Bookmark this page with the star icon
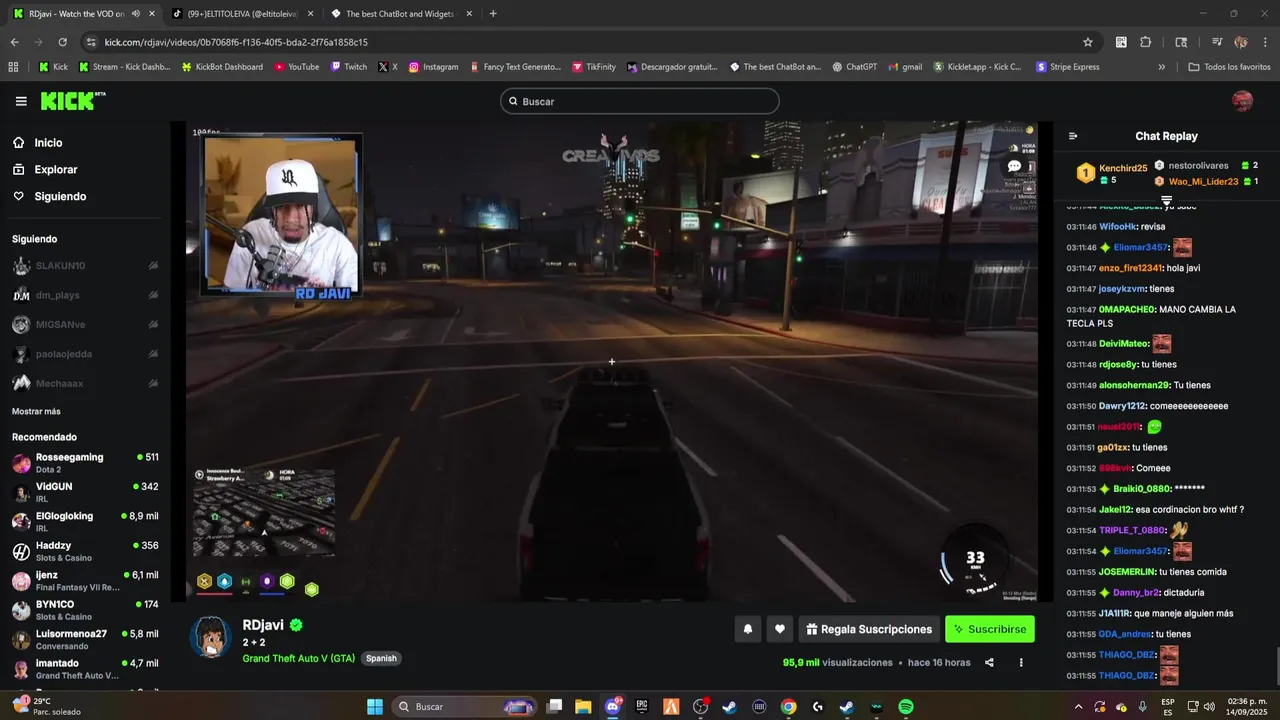 [1088, 42]
